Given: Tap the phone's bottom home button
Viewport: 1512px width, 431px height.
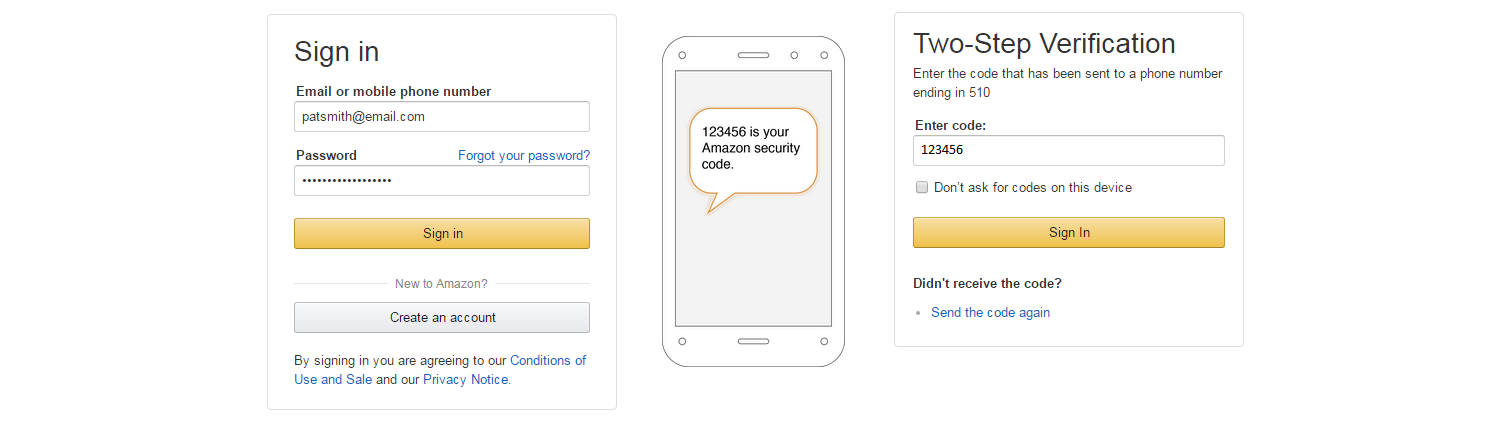Looking at the screenshot, I should pos(753,341).
